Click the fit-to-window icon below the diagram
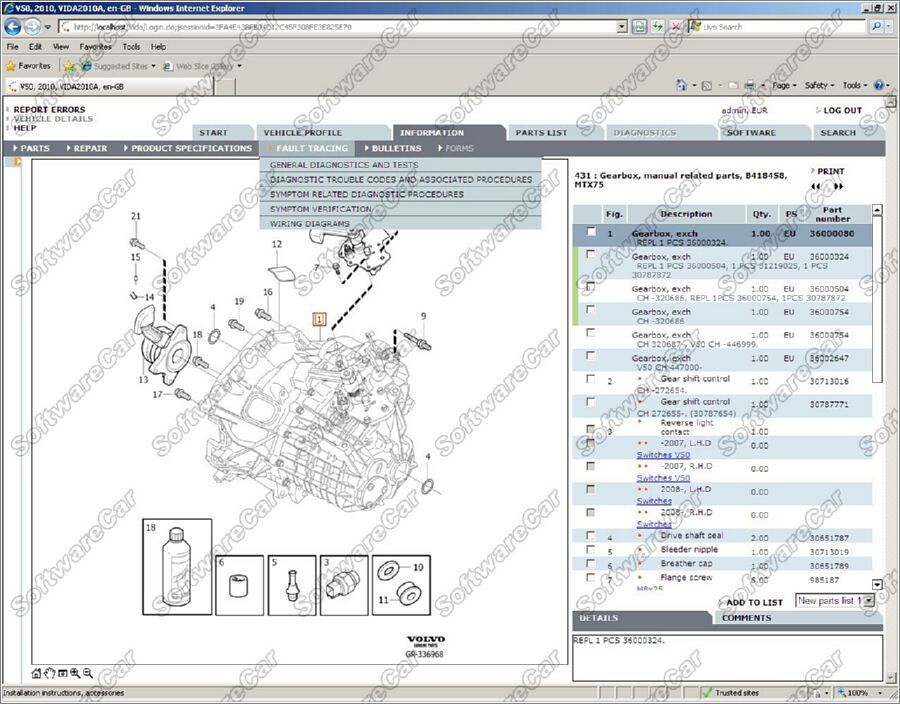The height and width of the screenshot is (704, 900). click(x=62, y=673)
